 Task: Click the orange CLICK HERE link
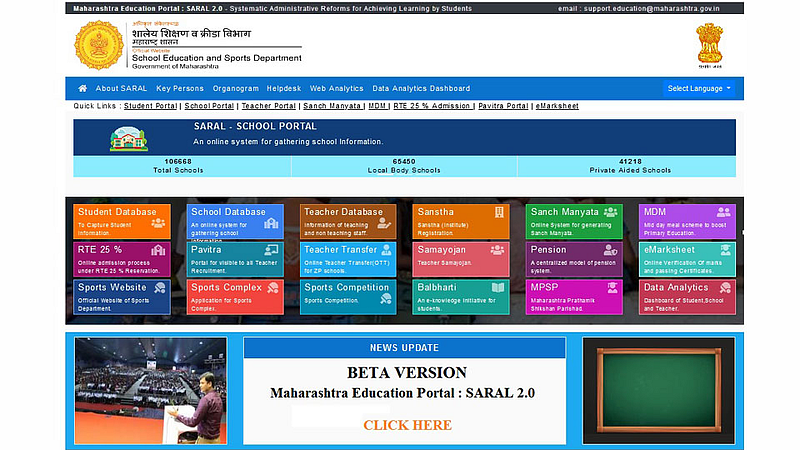tap(407, 425)
